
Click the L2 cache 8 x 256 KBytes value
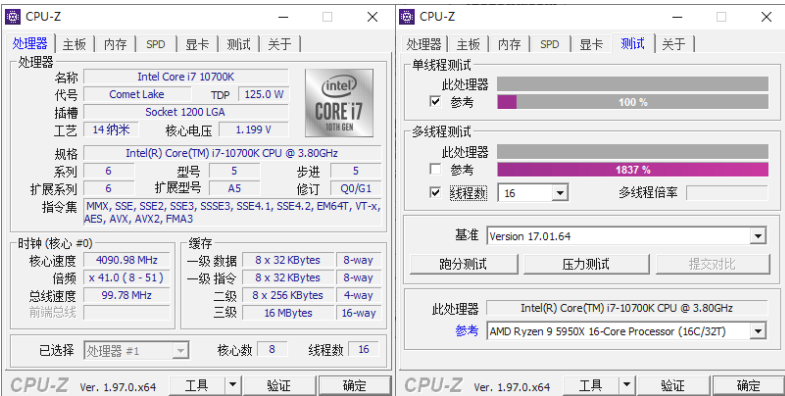click(x=288, y=295)
